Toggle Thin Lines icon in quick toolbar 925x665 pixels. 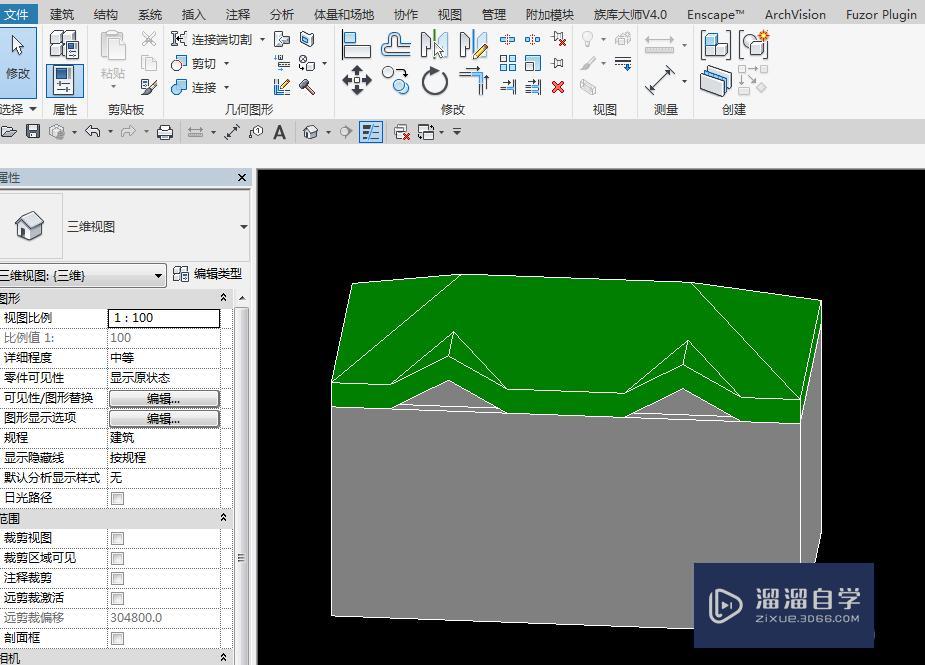(371, 132)
